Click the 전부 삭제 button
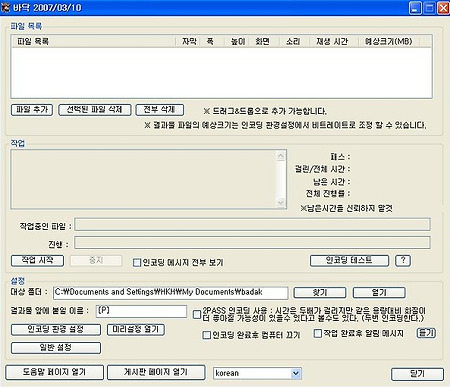This screenshot has width=450, height=387. tap(160, 110)
